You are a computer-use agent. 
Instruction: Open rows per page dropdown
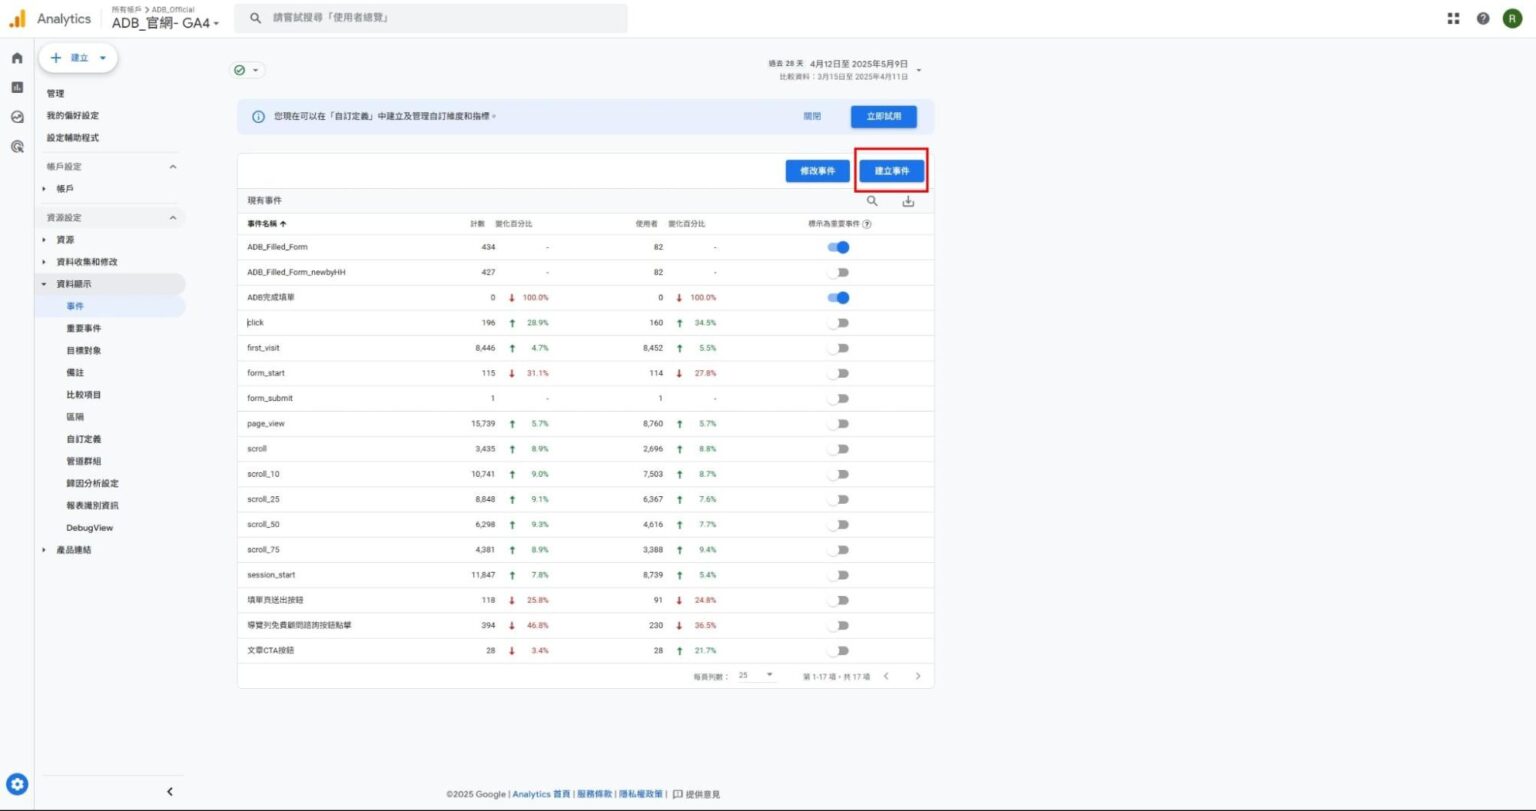coord(757,676)
